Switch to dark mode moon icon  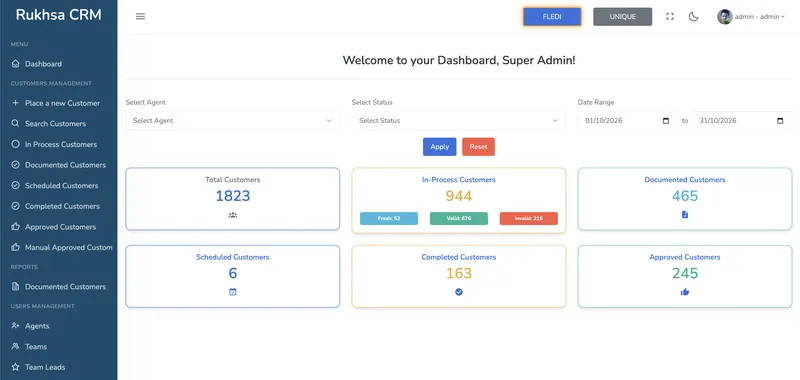click(693, 16)
